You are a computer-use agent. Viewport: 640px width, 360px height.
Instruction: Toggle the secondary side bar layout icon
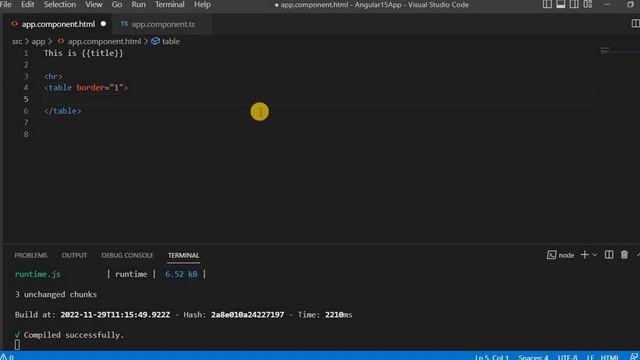tap(574, 4)
